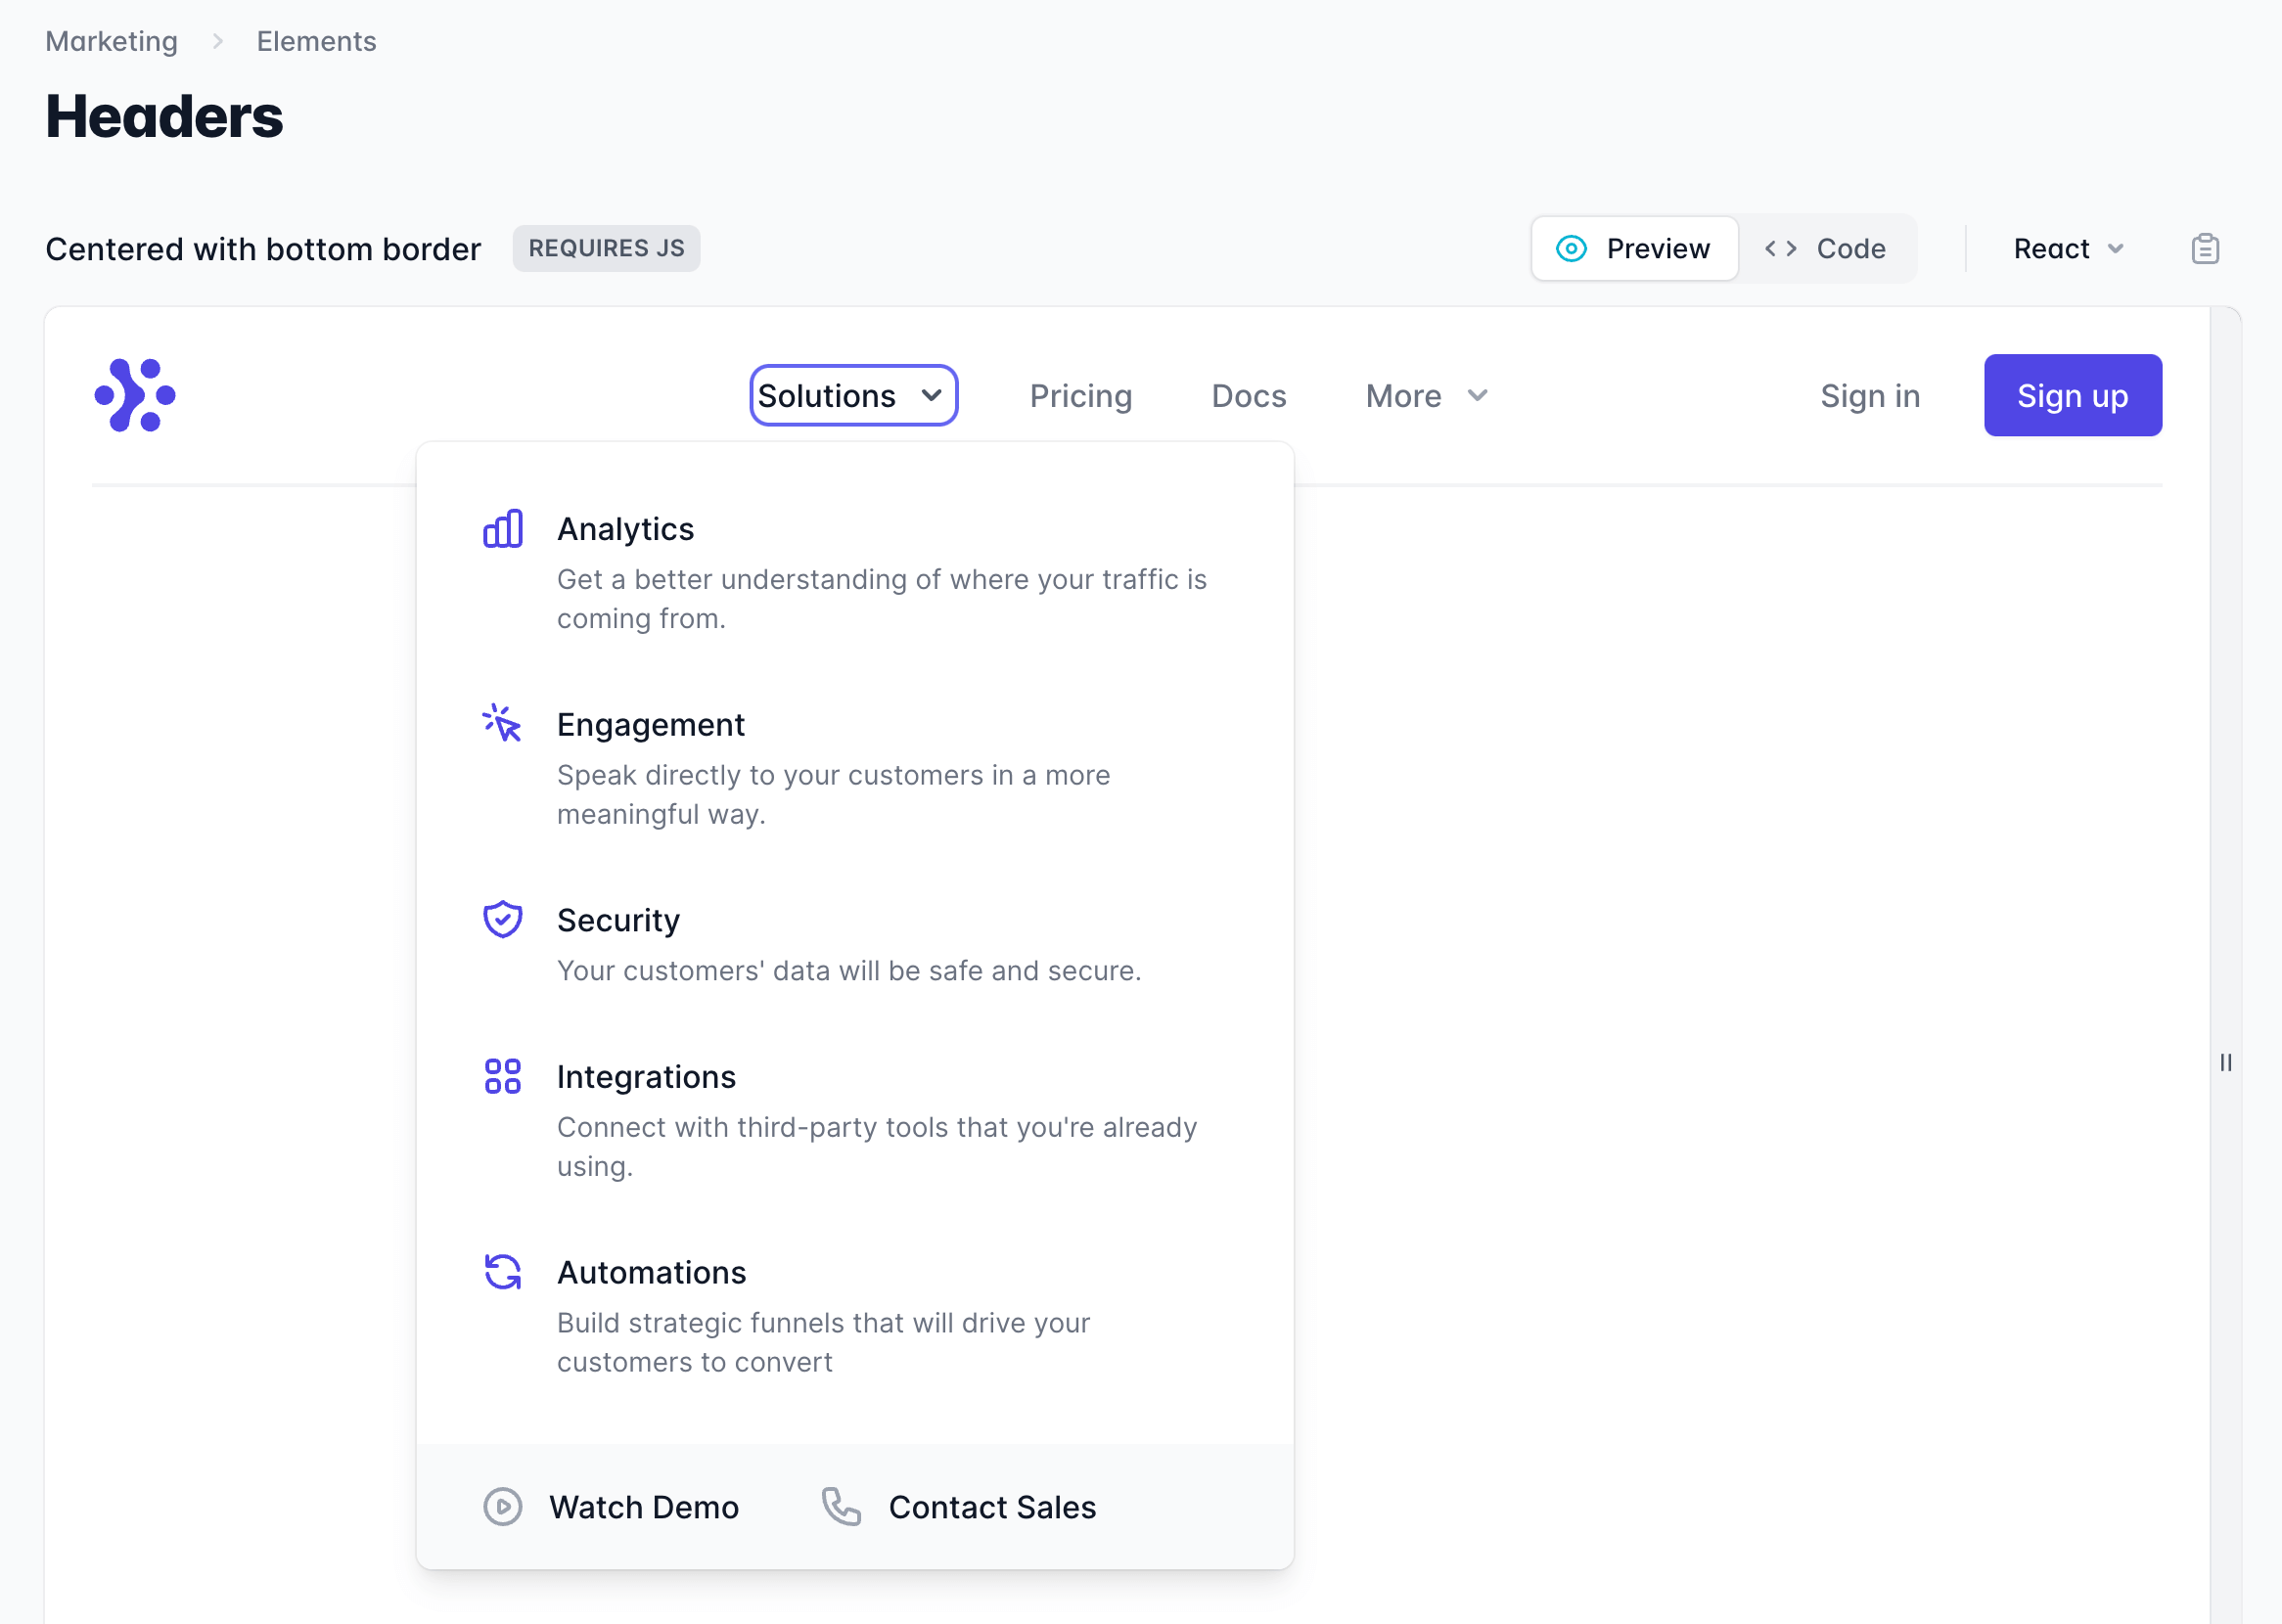Copy code with the clipboard icon
The height and width of the screenshot is (1624, 2282).
point(2204,249)
